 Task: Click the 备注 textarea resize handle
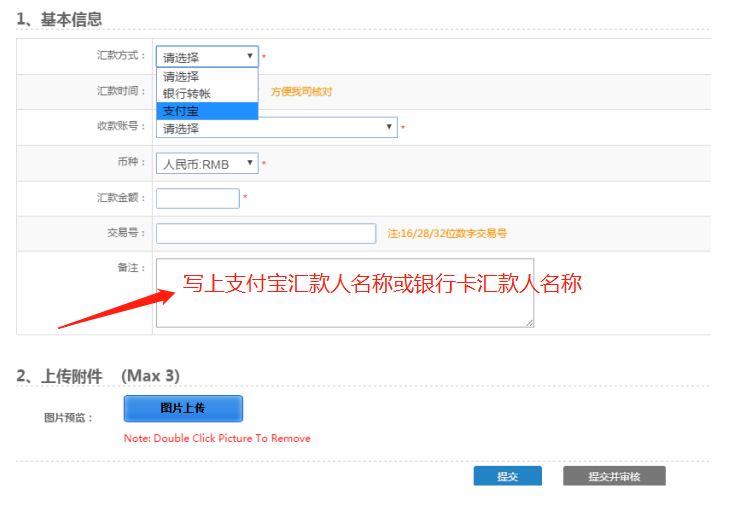coord(530,323)
